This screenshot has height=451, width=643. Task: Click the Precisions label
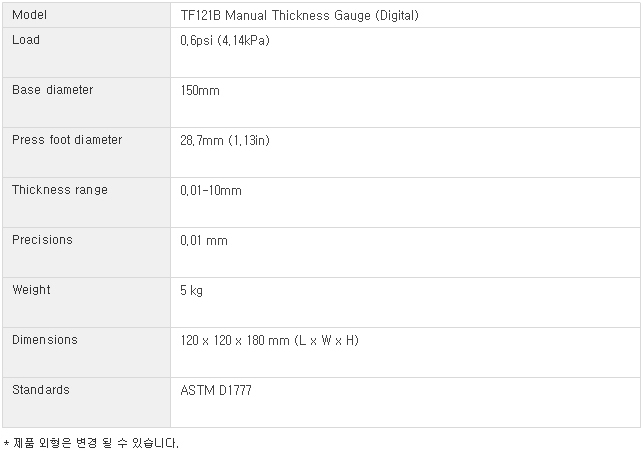point(42,240)
